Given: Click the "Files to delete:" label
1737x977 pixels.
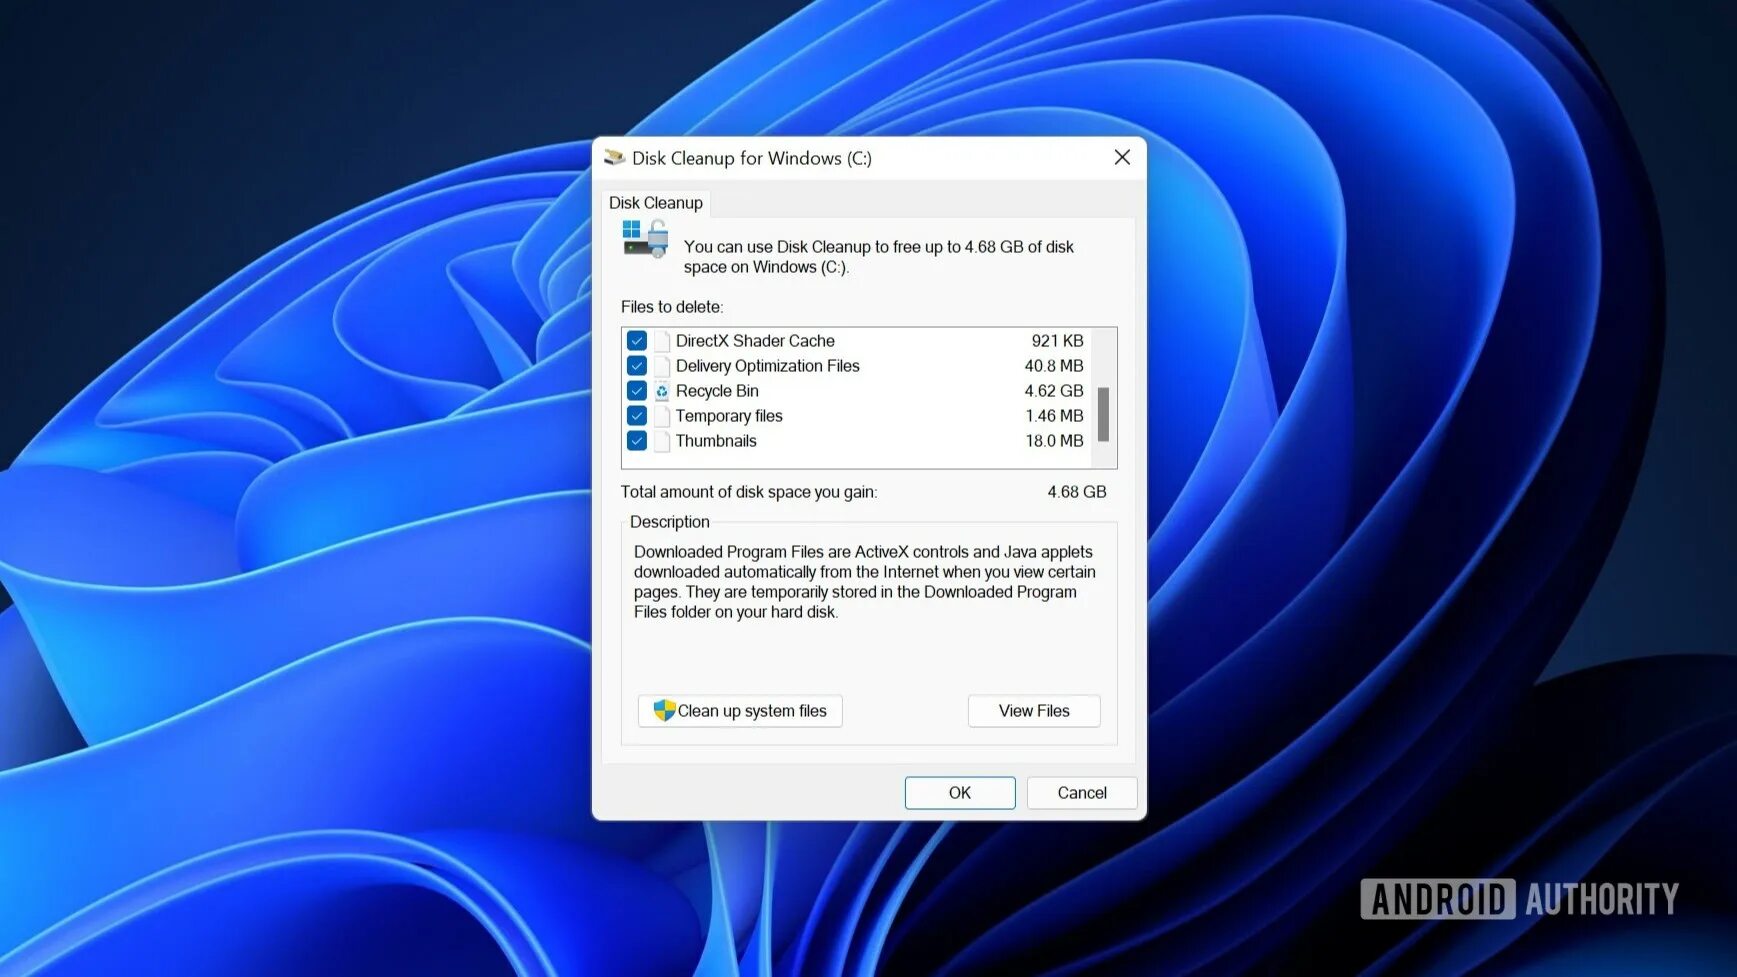Looking at the screenshot, I should 672,307.
